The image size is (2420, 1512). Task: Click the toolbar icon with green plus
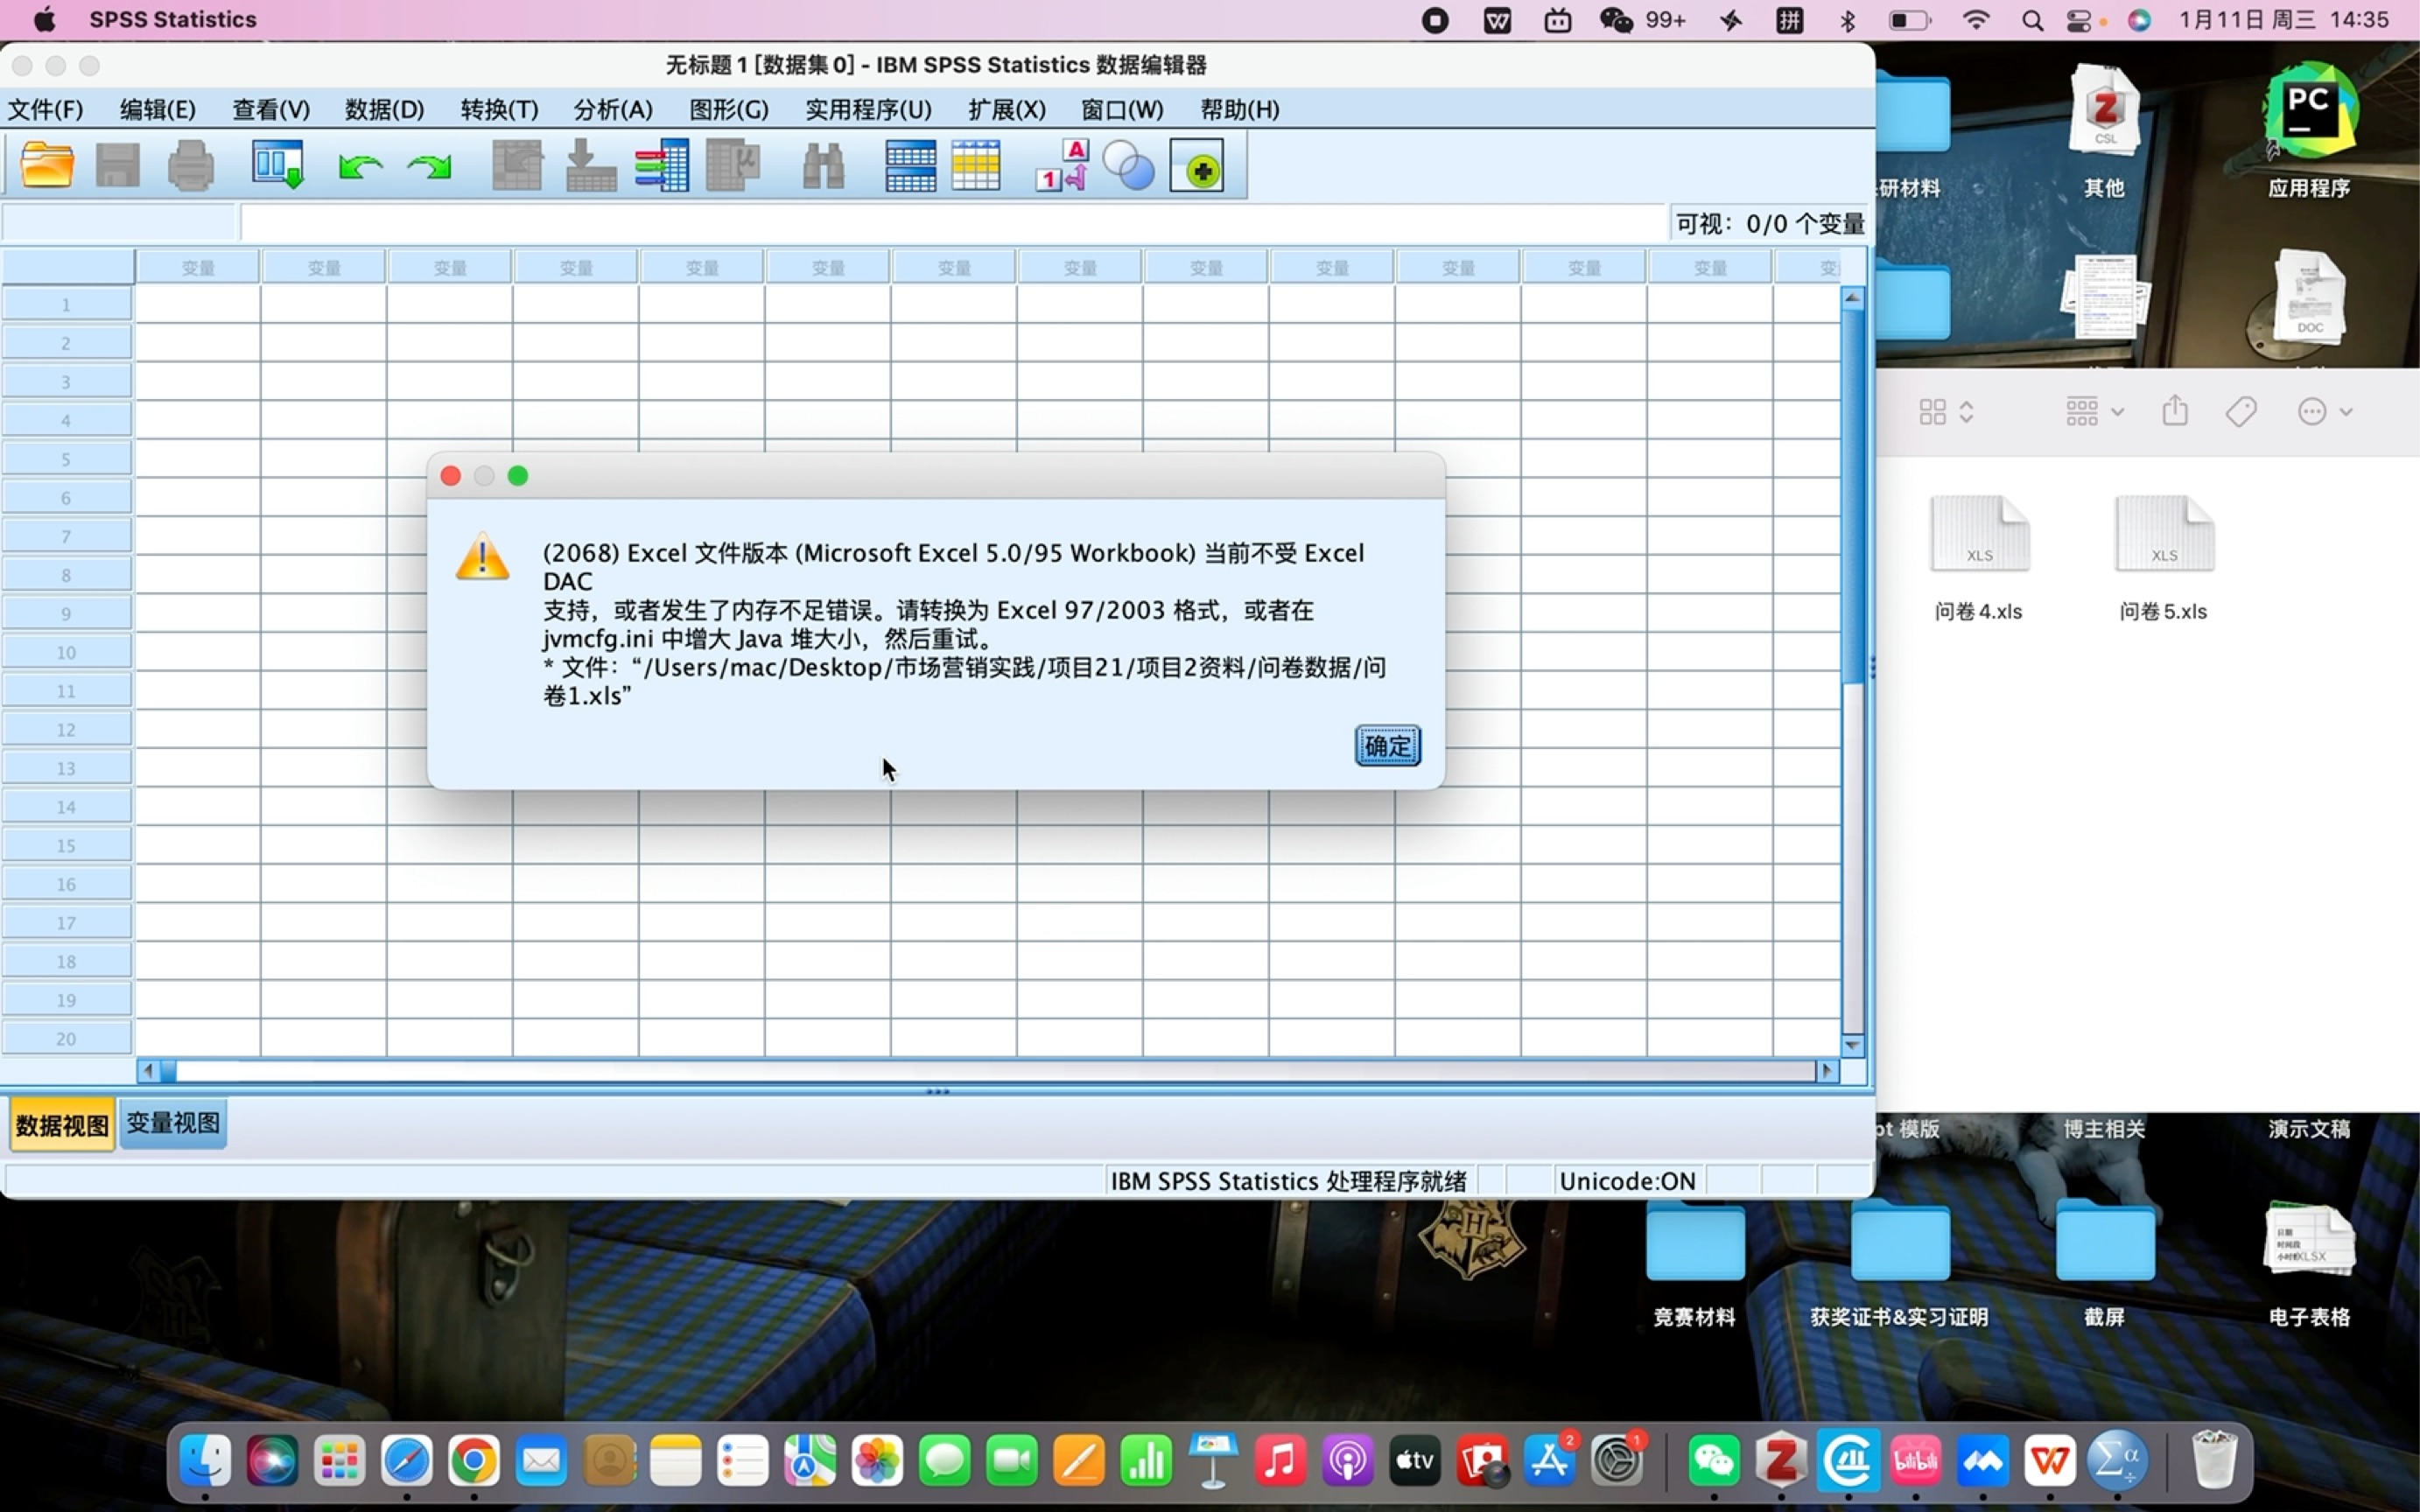1197,165
